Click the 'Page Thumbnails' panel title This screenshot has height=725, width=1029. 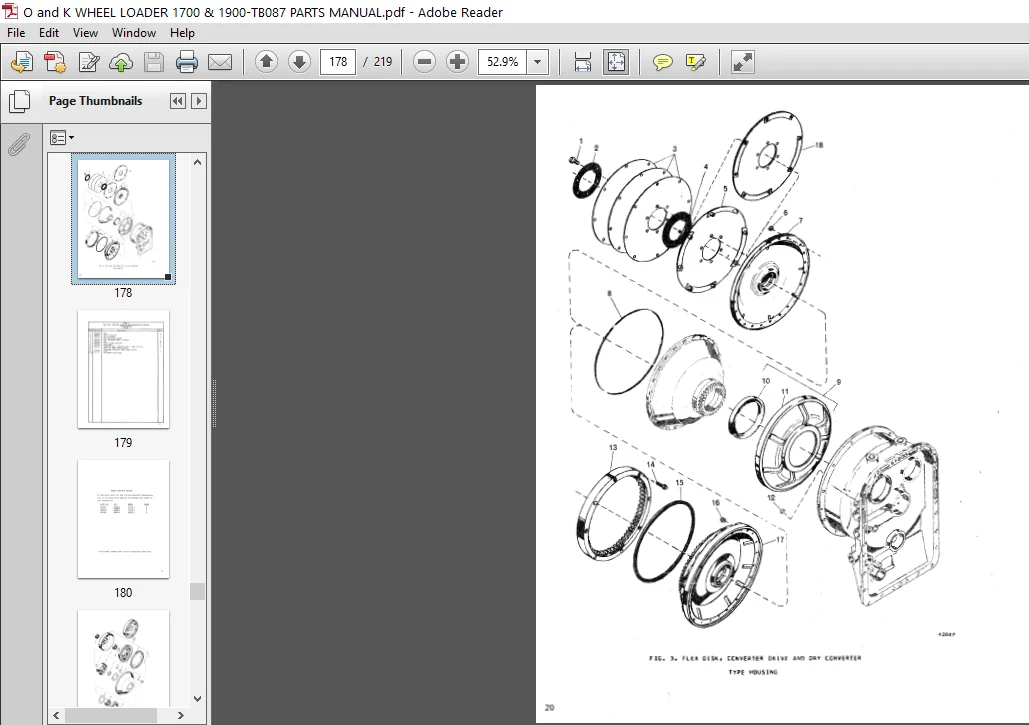coord(95,101)
